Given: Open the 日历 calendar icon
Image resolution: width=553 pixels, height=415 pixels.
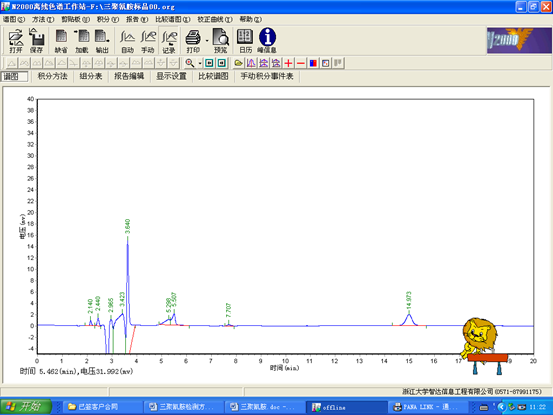Looking at the screenshot, I should click(245, 41).
